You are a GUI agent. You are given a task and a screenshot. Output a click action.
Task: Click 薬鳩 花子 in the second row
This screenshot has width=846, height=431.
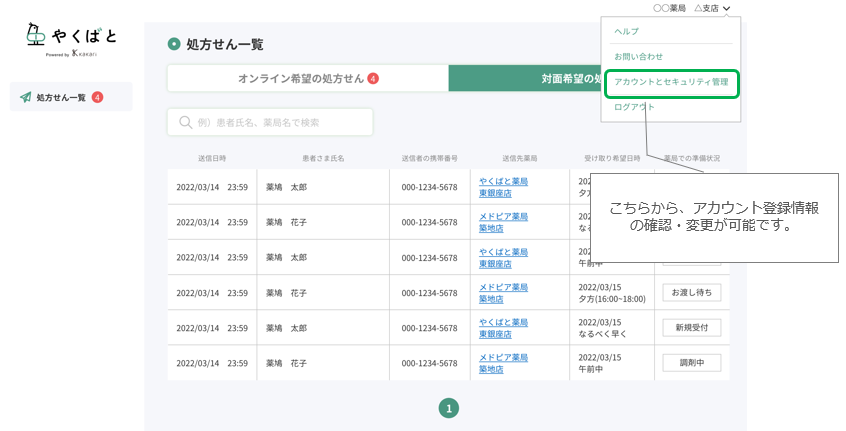click(x=286, y=222)
